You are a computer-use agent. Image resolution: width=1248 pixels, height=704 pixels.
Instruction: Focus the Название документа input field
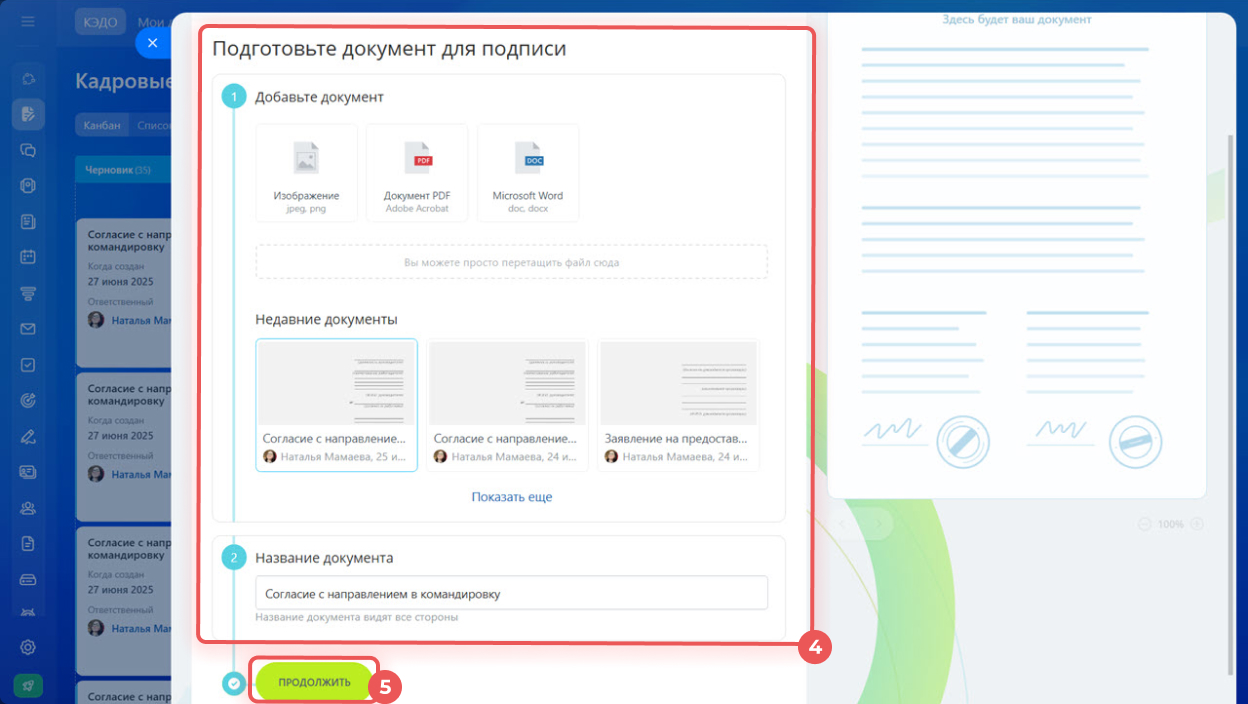512,593
